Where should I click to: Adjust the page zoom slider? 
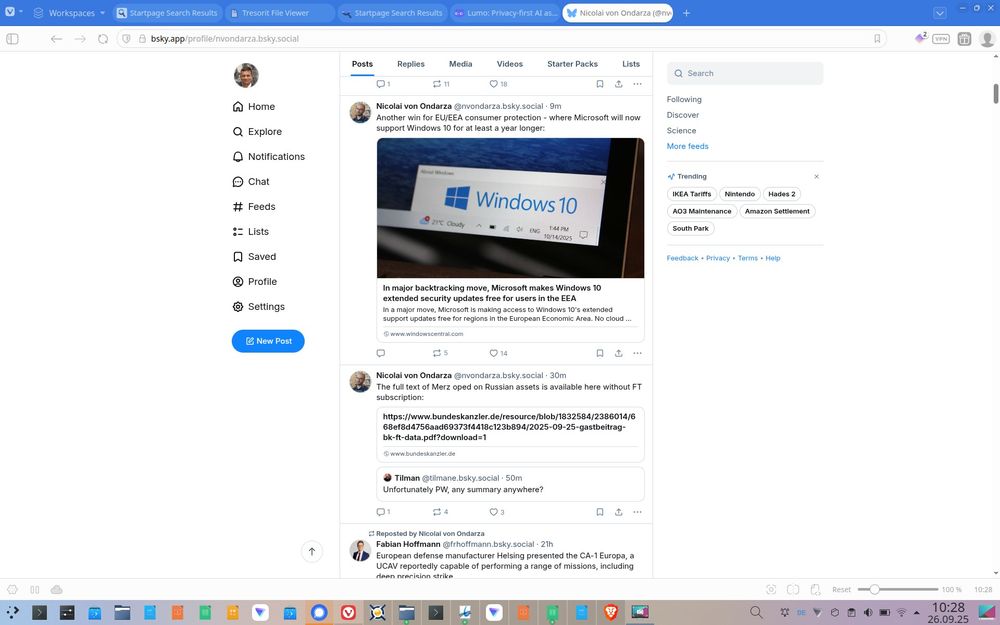pos(897,589)
